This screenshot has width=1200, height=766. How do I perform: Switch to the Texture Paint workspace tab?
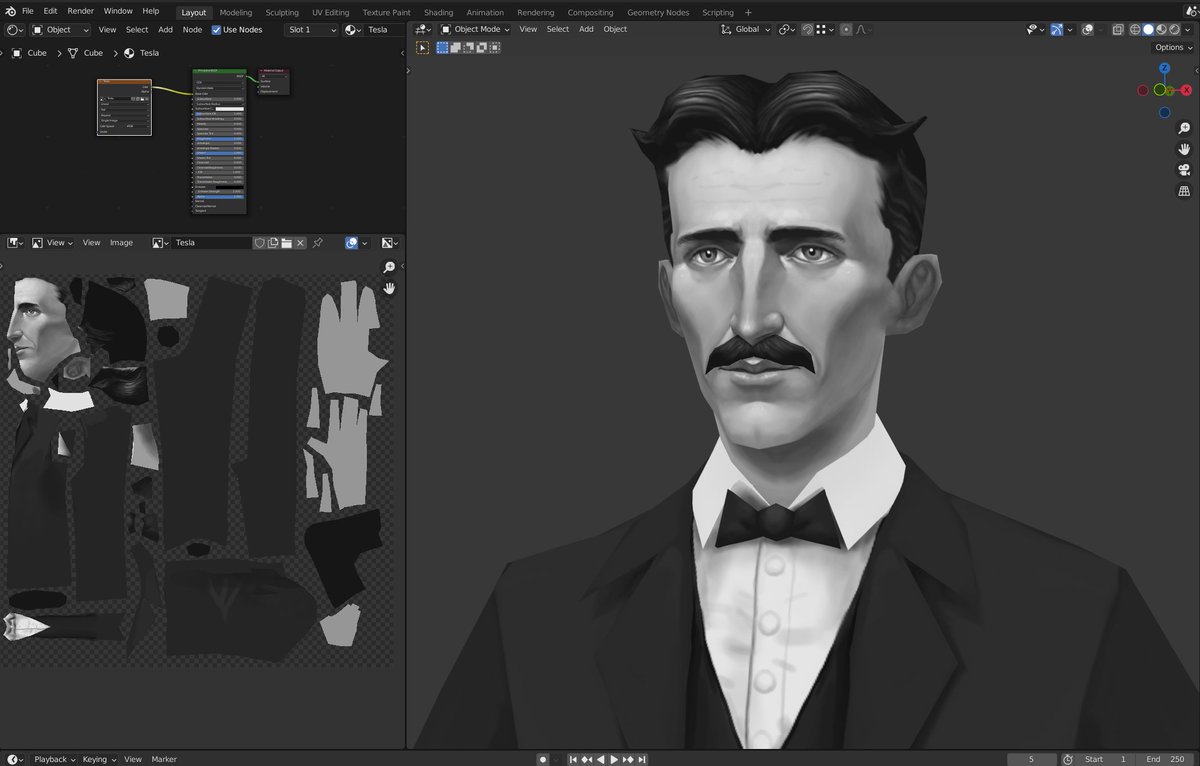[x=386, y=12]
